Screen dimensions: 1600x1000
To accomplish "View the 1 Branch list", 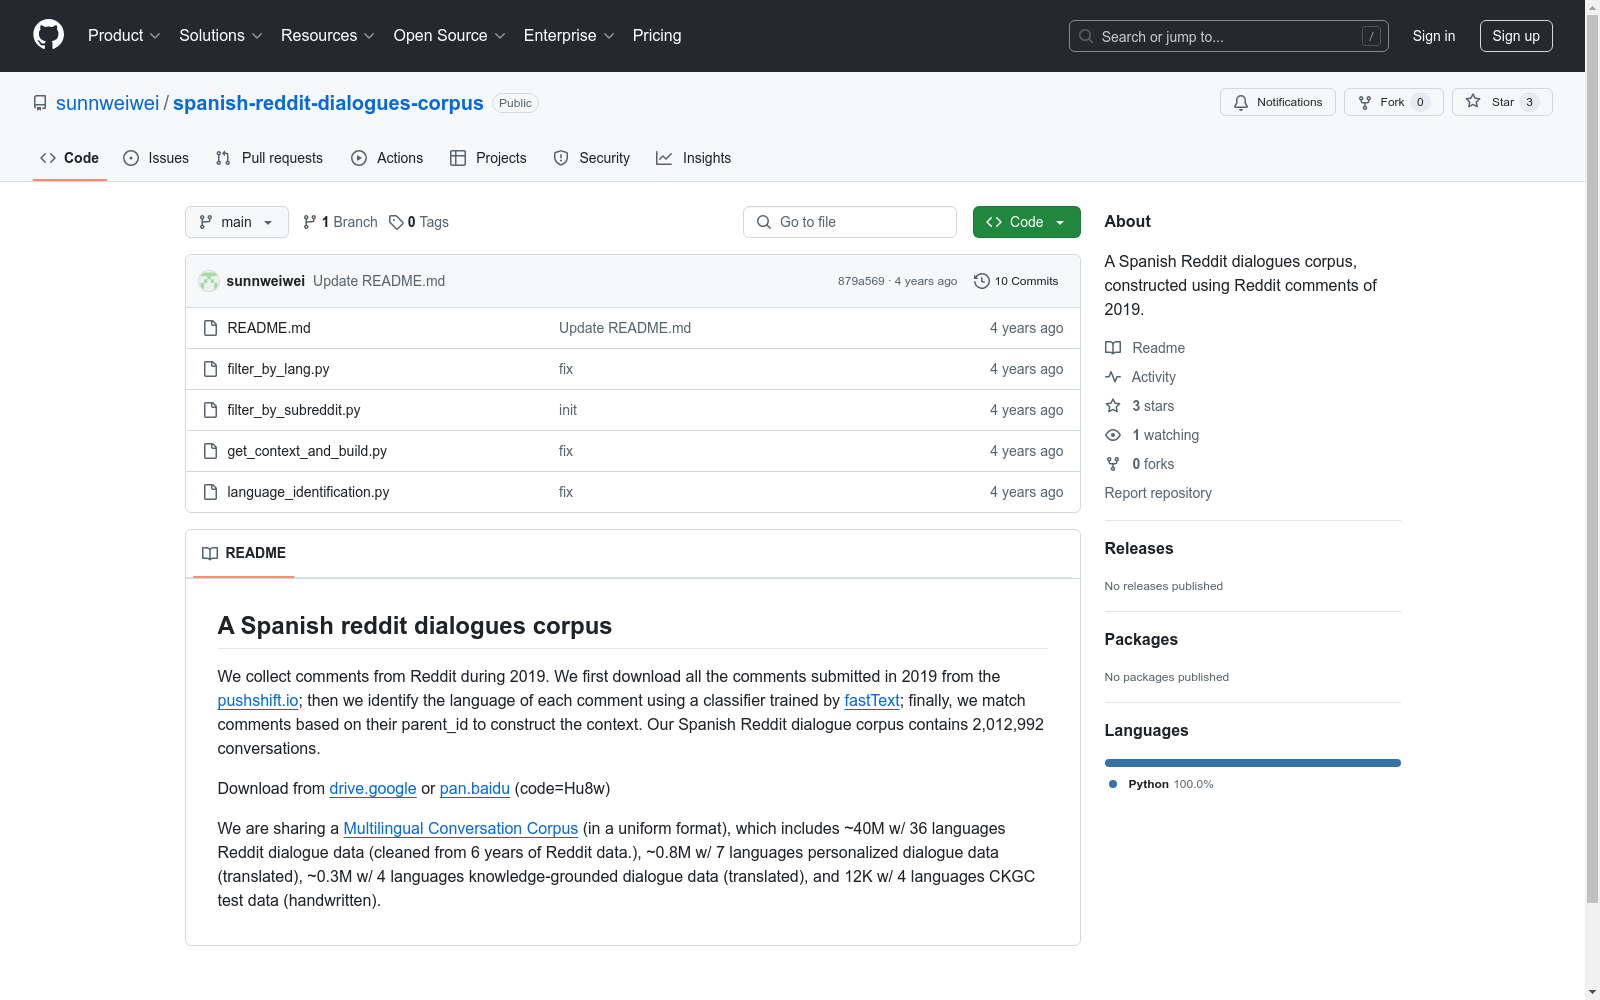I will pyautogui.click(x=340, y=222).
